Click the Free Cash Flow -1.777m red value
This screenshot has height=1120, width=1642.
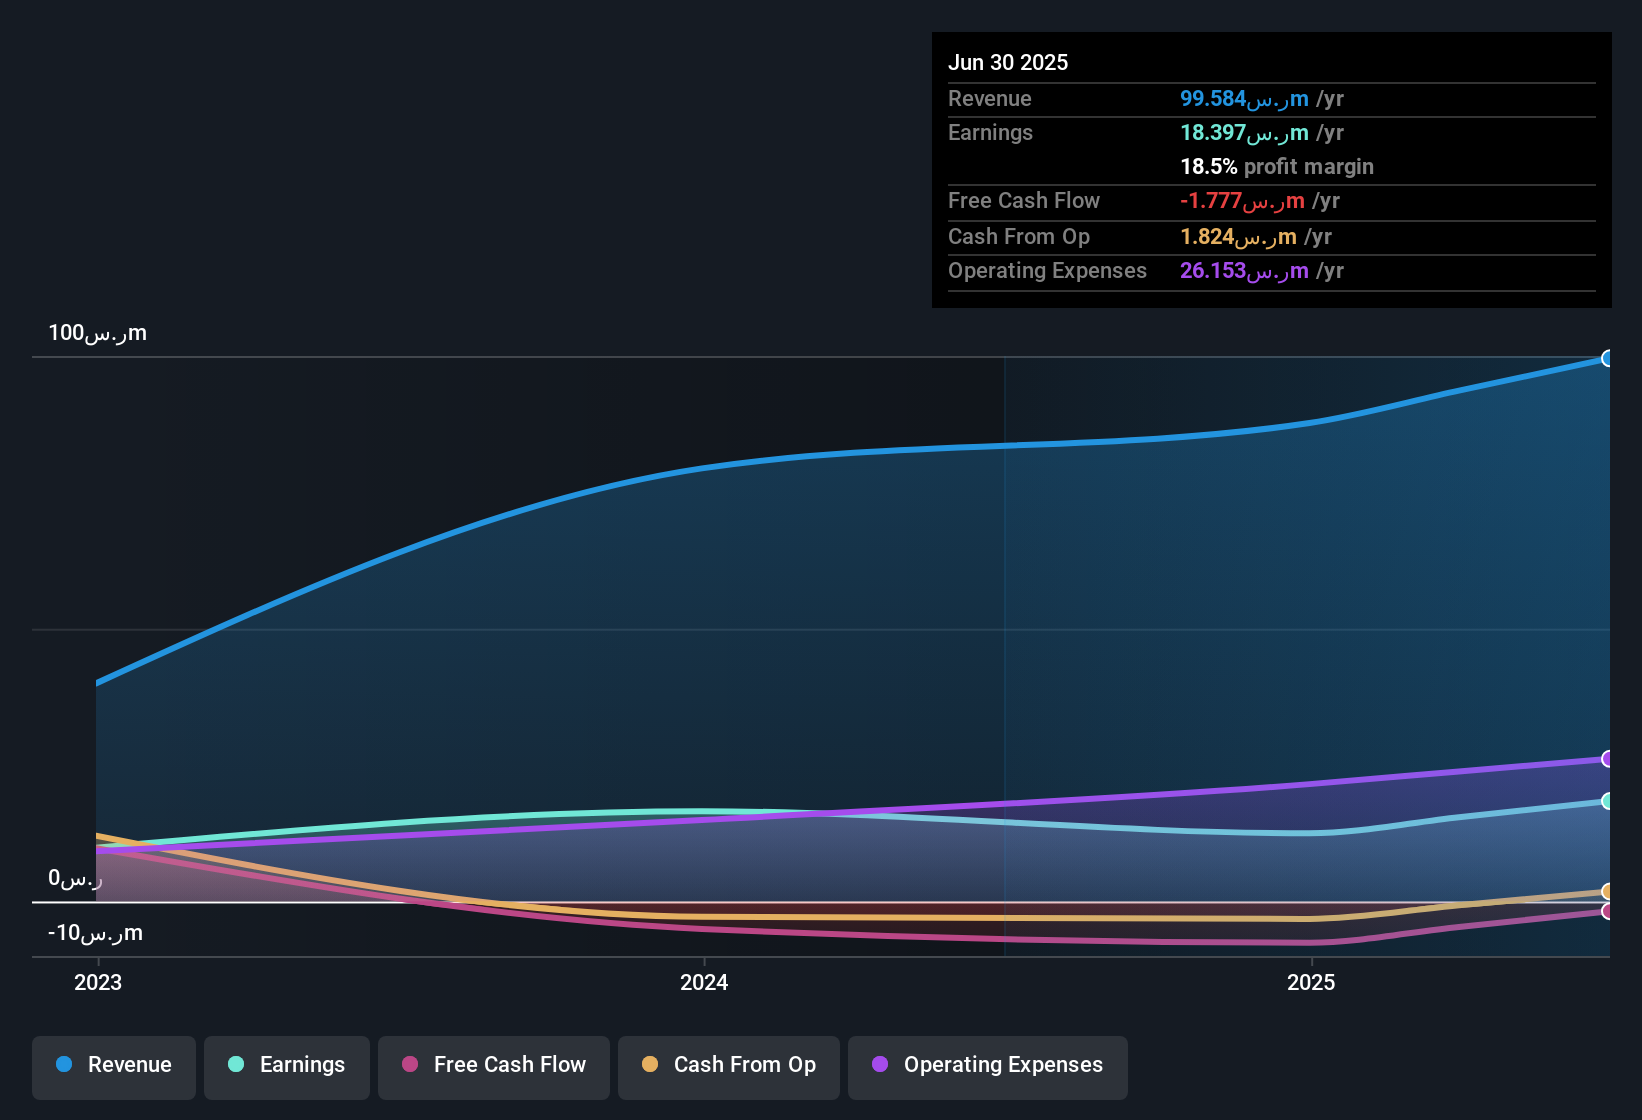click(x=1243, y=201)
